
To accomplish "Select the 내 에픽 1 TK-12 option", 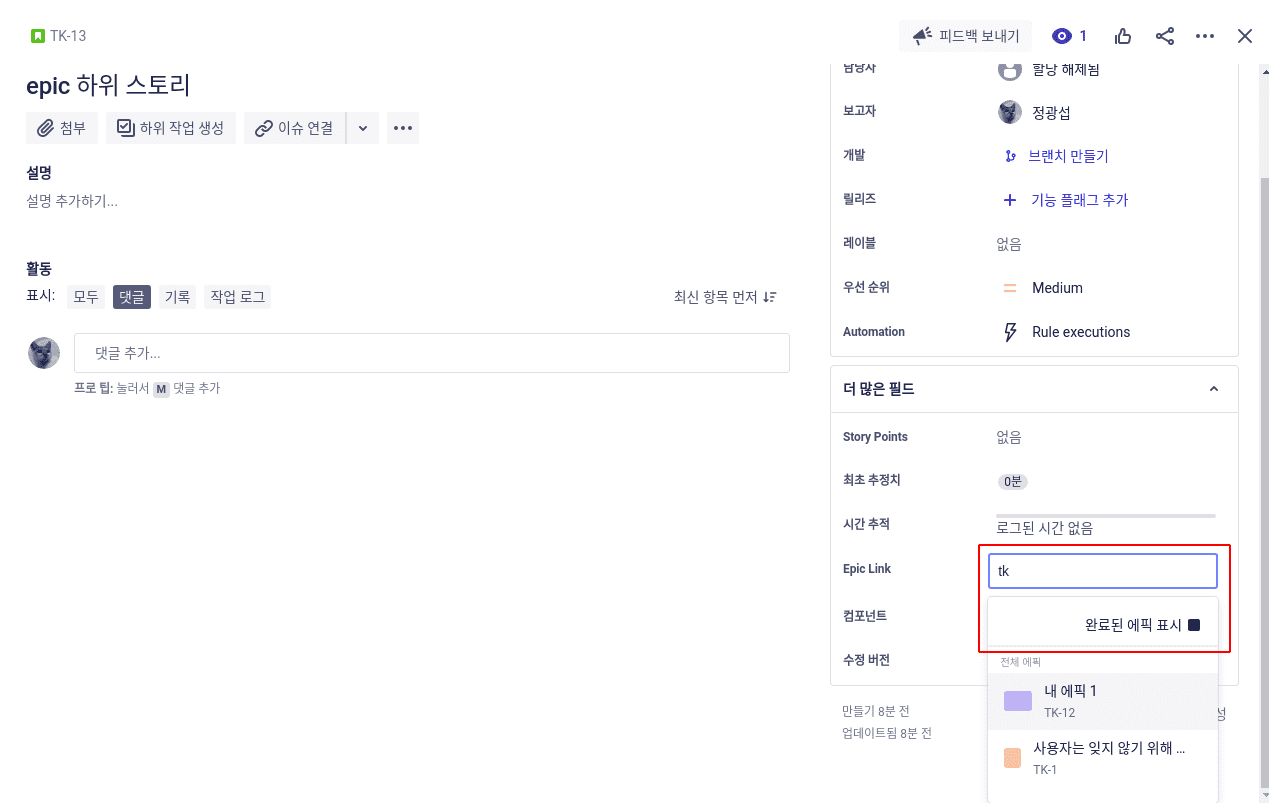I will [x=1102, y=701].
